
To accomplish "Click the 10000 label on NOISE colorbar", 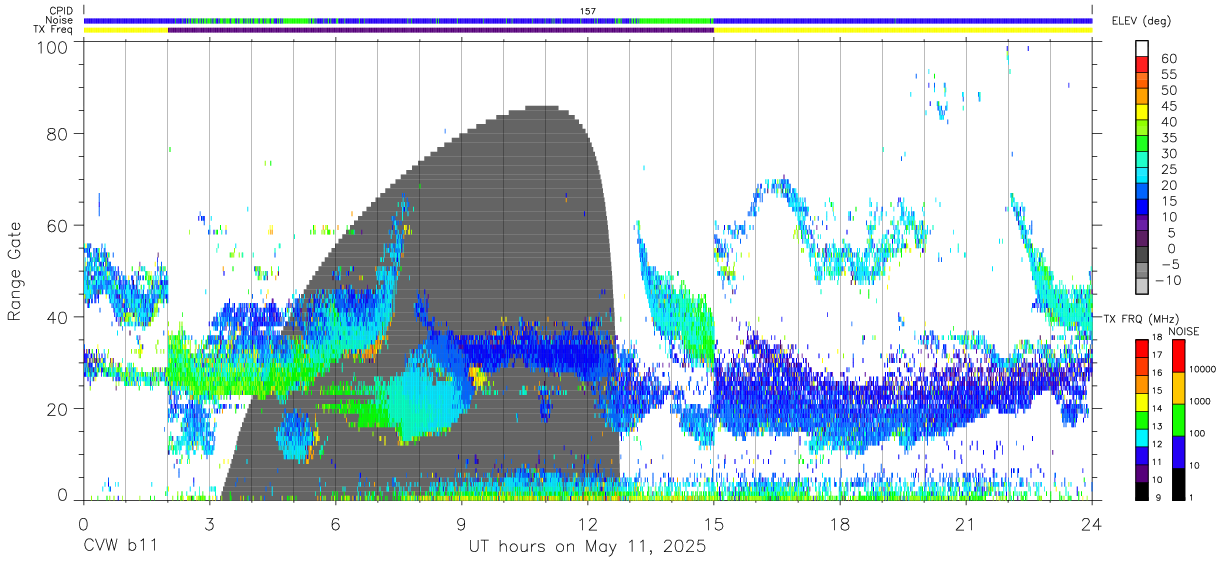I will click(1204, 369).
